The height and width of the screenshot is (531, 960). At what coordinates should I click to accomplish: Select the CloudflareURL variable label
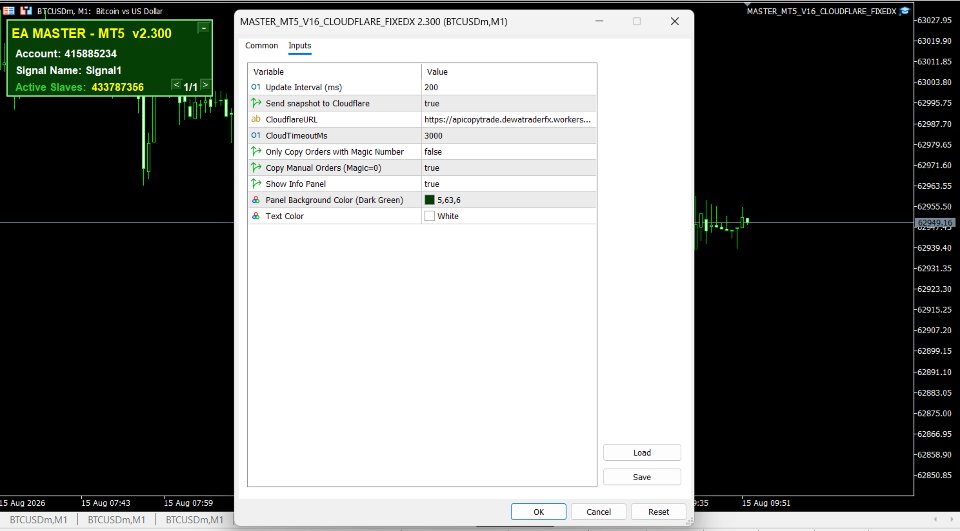[x=291, y=119]
